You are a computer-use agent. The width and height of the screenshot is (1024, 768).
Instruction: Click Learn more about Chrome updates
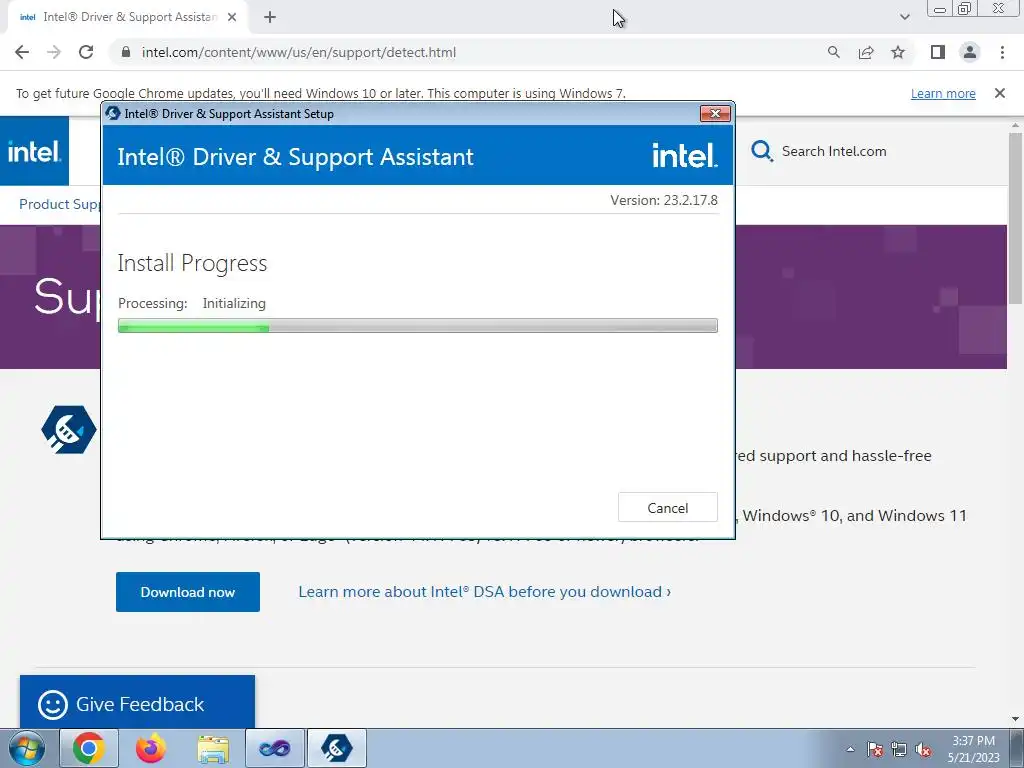click(943, 93)
